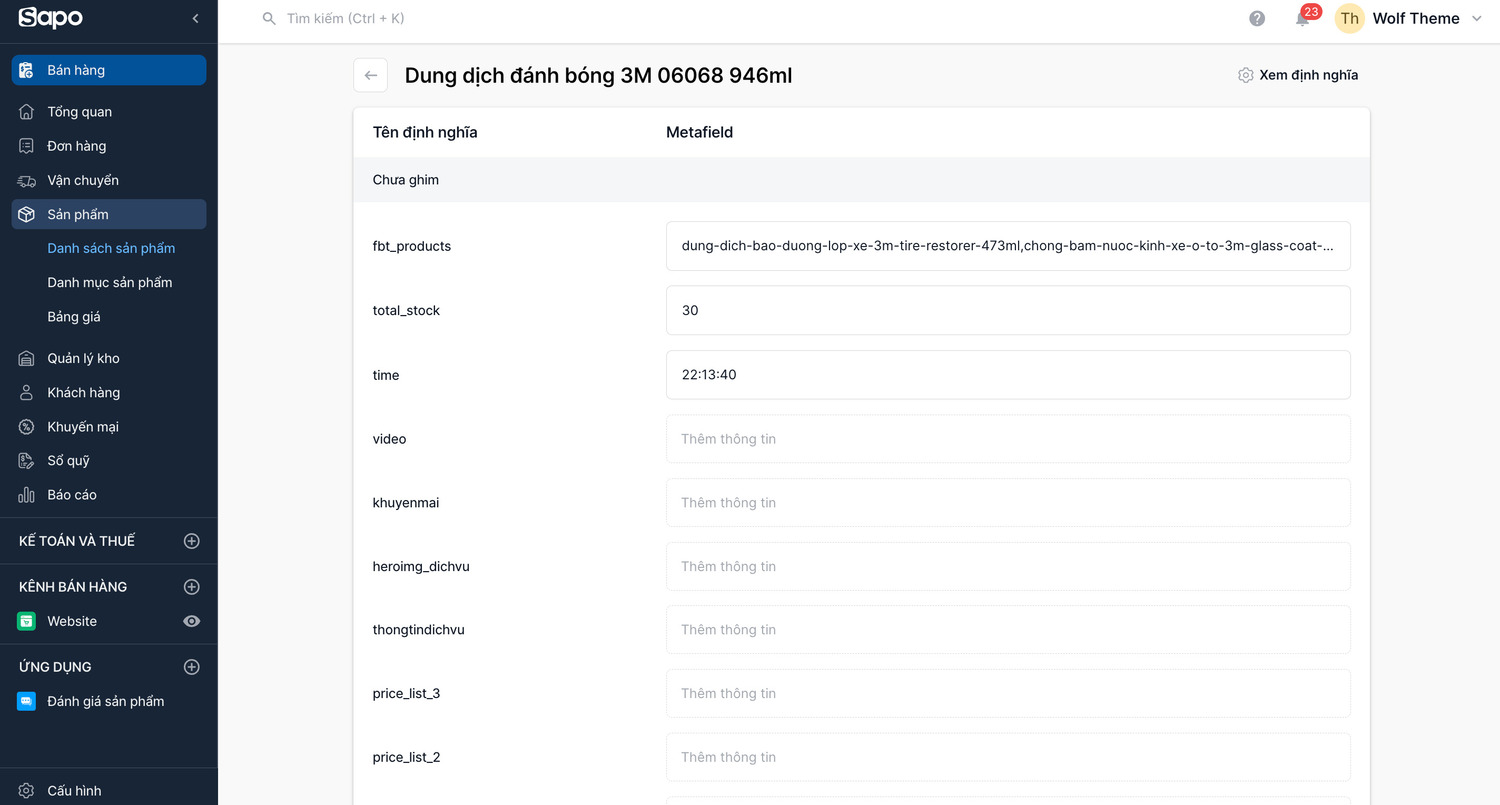Collapse the sidebar with the chevron
The width and height of the screenshot is (1500, 805).
[195, 18]
